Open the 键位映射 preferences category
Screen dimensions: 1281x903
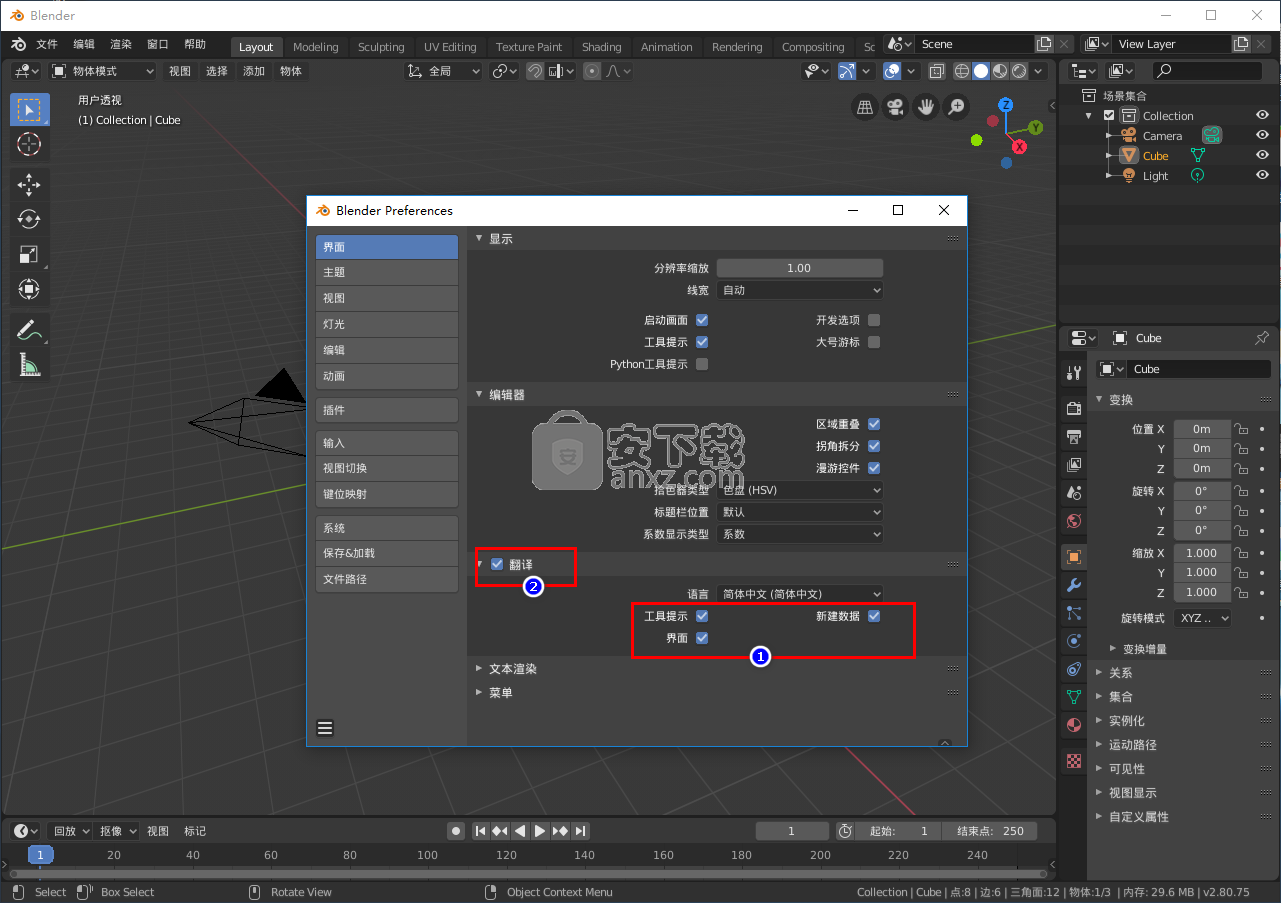(x=387, y=494)
